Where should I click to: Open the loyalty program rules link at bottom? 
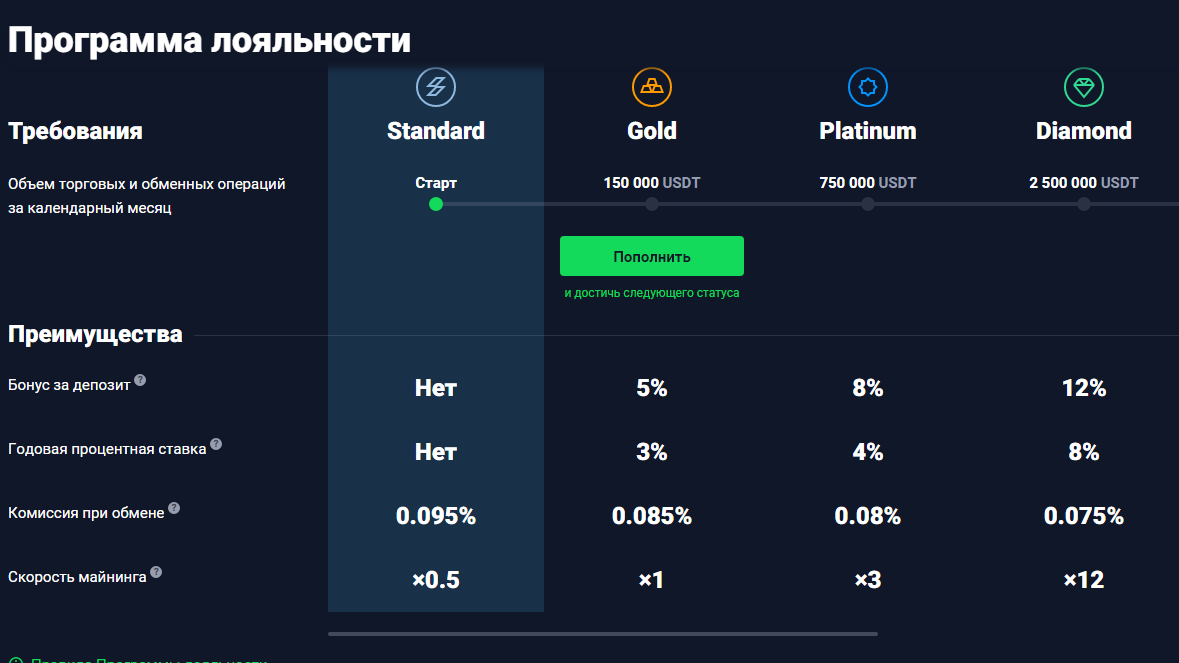[x=148, y=659]
